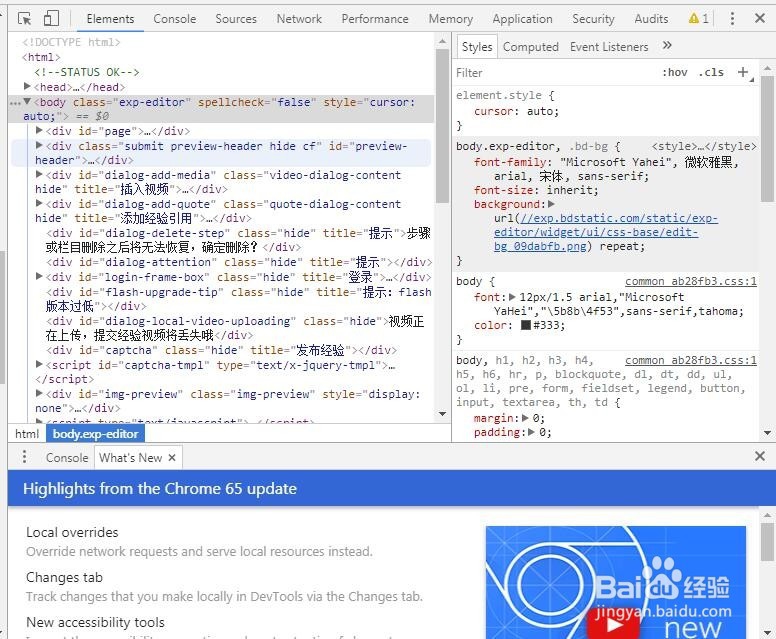Expand the preview-header div node
The height and width of the screenshot is (639, 776).
(39, 146)
